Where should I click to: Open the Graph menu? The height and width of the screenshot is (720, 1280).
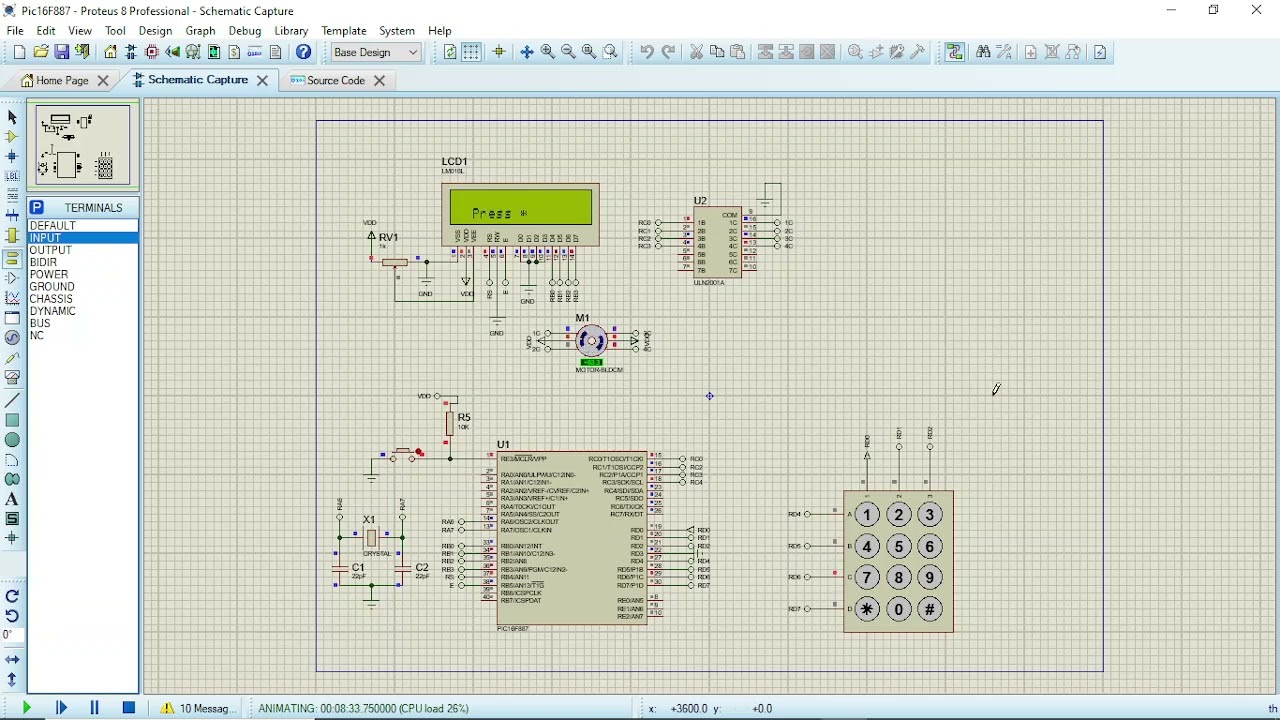point(200,31)
